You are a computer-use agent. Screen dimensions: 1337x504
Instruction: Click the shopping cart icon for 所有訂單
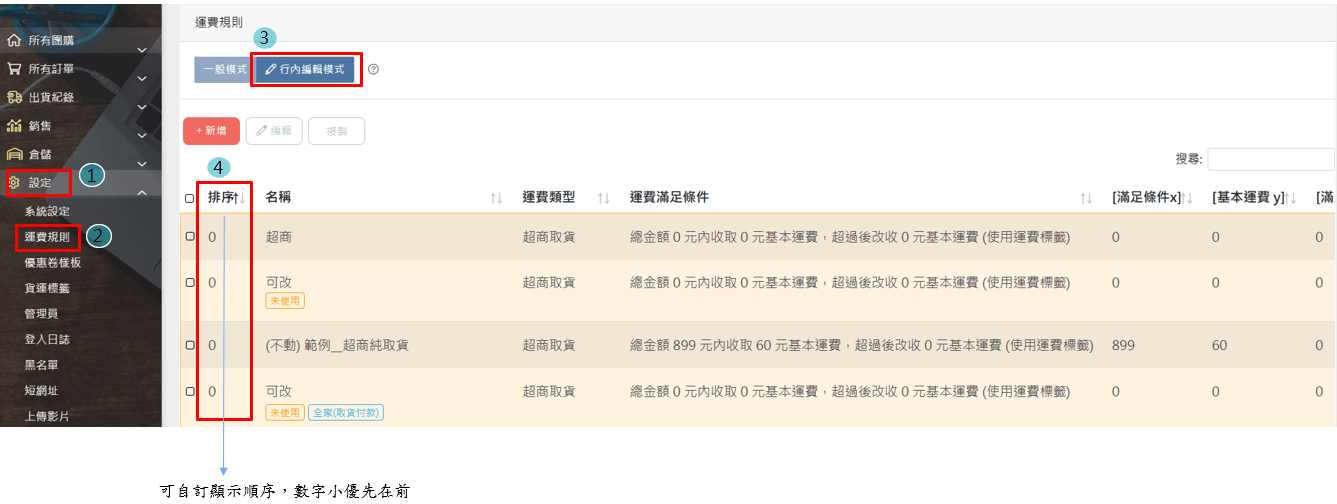(14, 69)
